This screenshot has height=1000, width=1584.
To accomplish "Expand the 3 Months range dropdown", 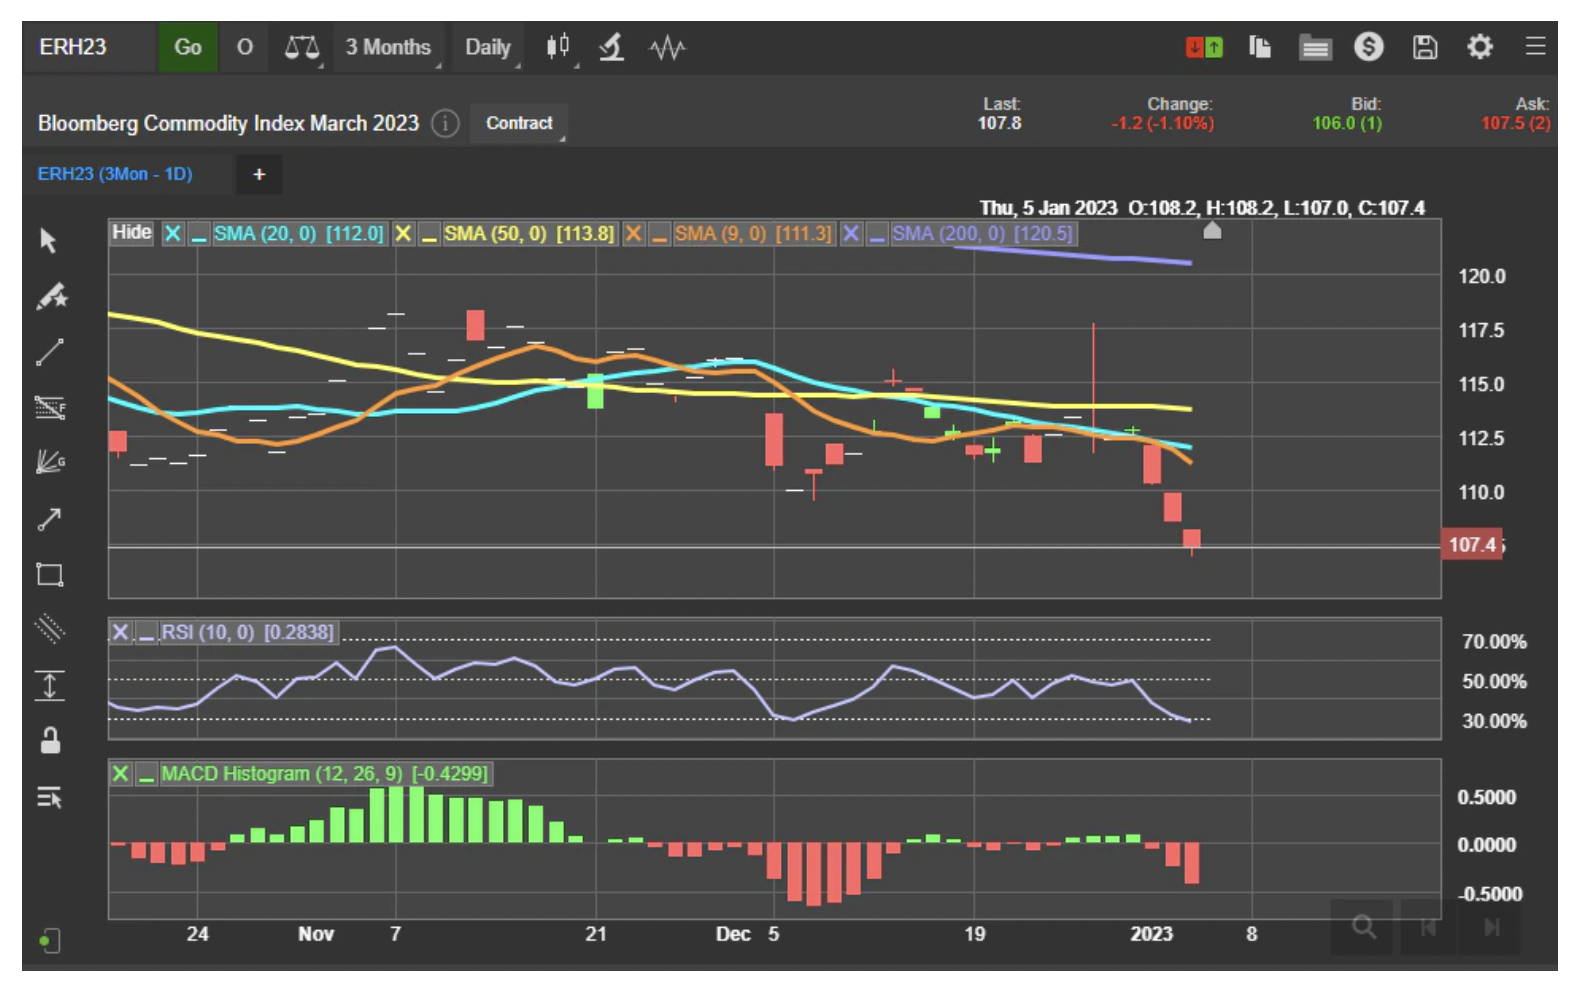I will [x=389, y=47].
